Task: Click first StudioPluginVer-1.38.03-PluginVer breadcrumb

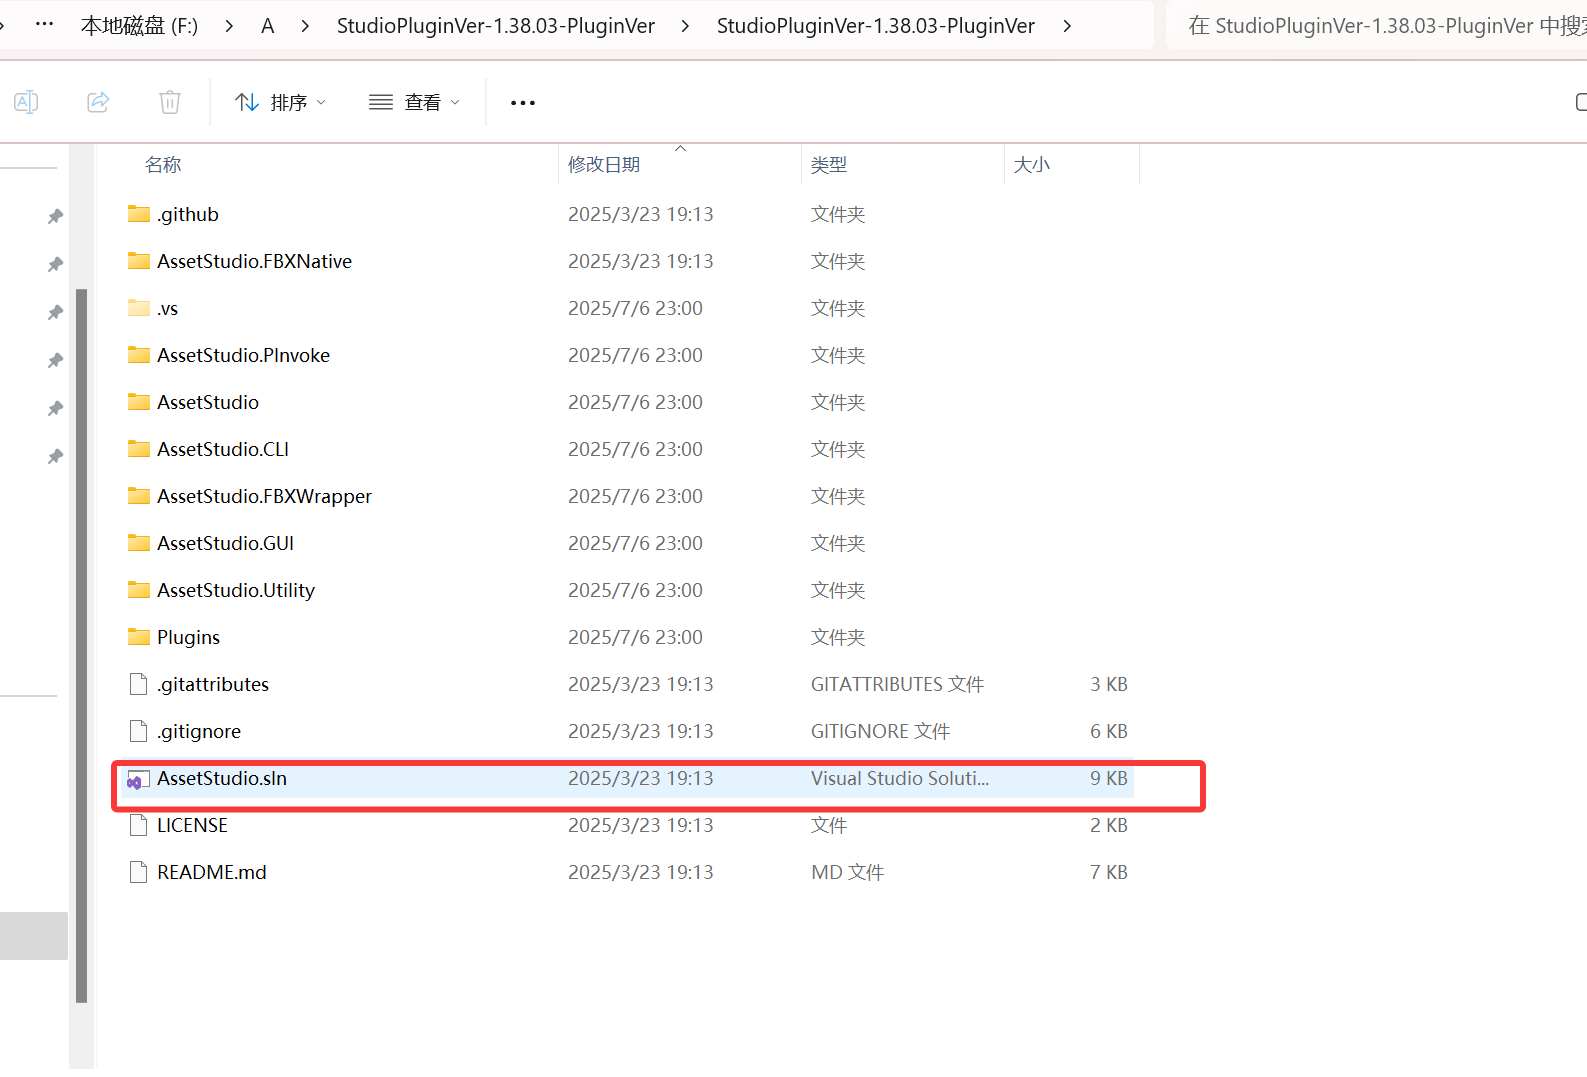Action: (x=496, y=26)
